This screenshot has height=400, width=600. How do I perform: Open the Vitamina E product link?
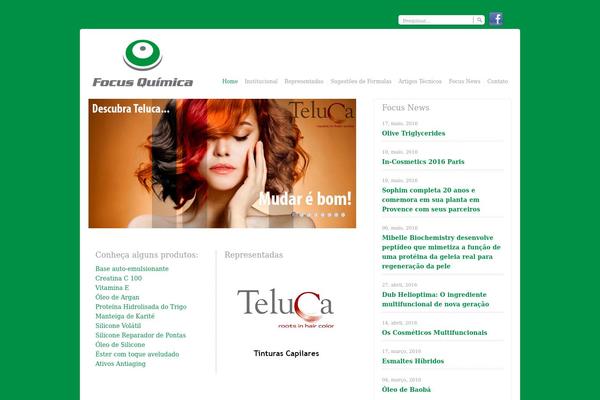(x=112, y=287)
